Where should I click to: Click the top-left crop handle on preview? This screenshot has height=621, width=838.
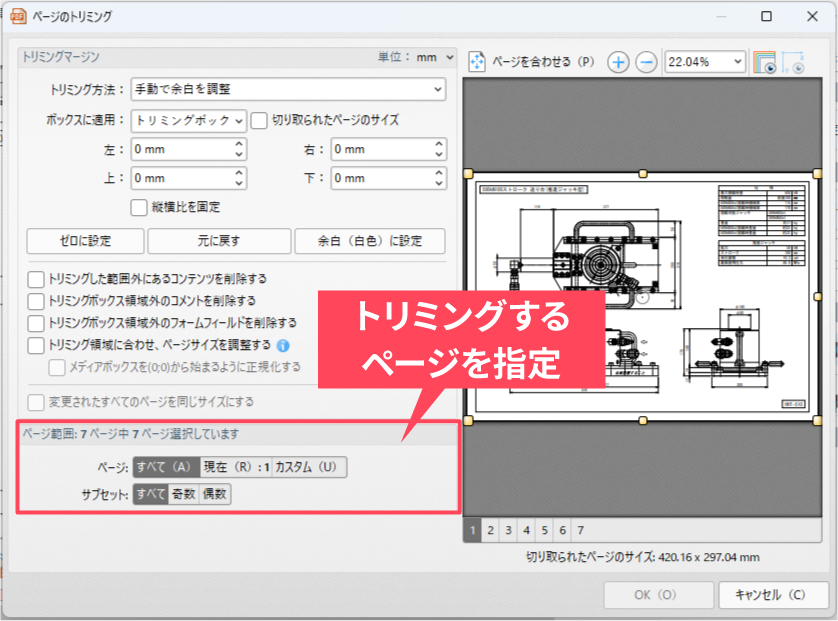click(x=468, y=173)
